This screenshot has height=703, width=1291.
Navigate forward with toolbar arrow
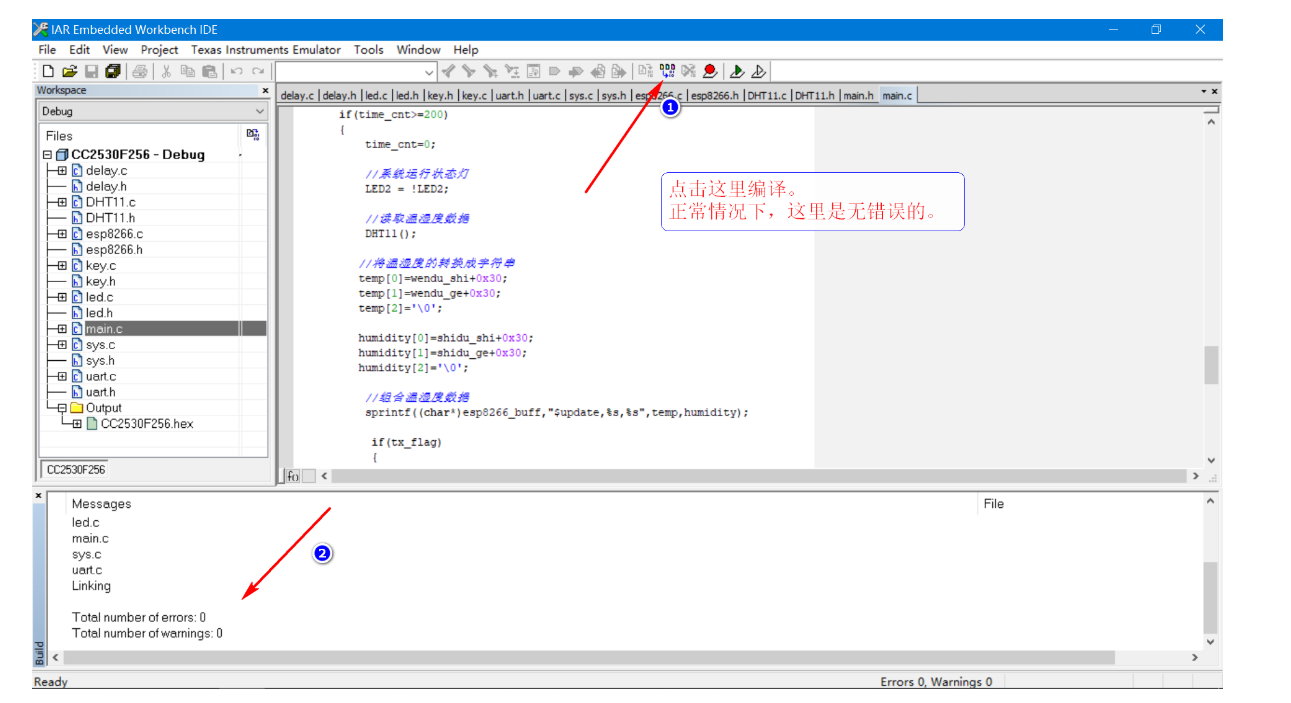619,71
